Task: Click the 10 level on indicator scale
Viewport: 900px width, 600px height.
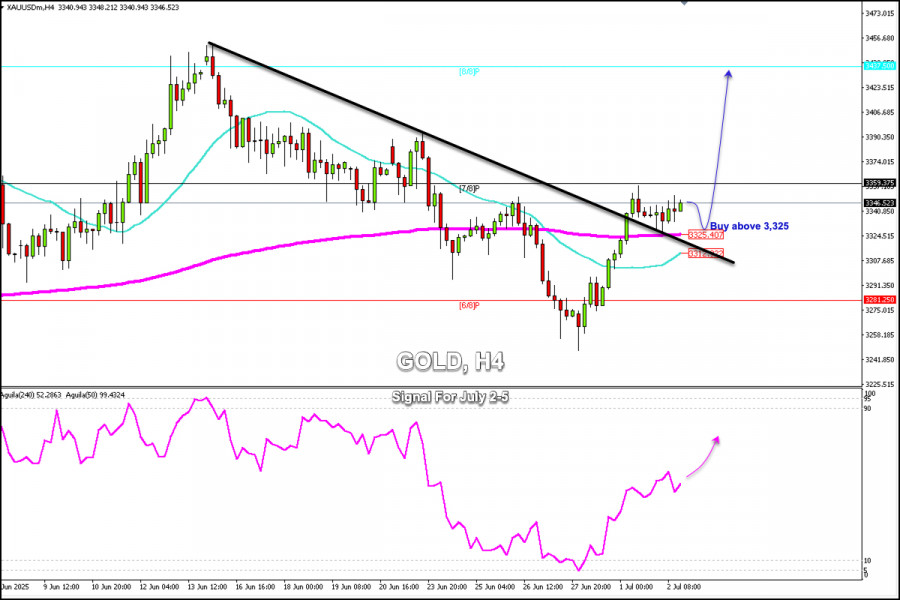Action: [868, 560]
